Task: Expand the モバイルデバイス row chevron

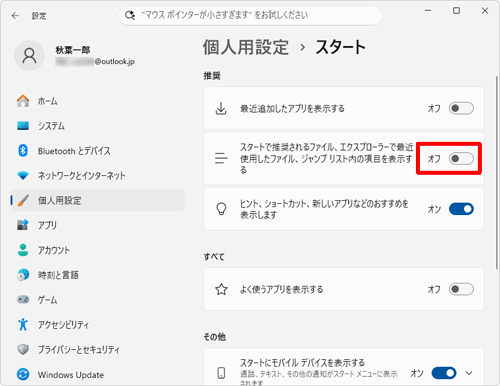Action: pos(469,373)
